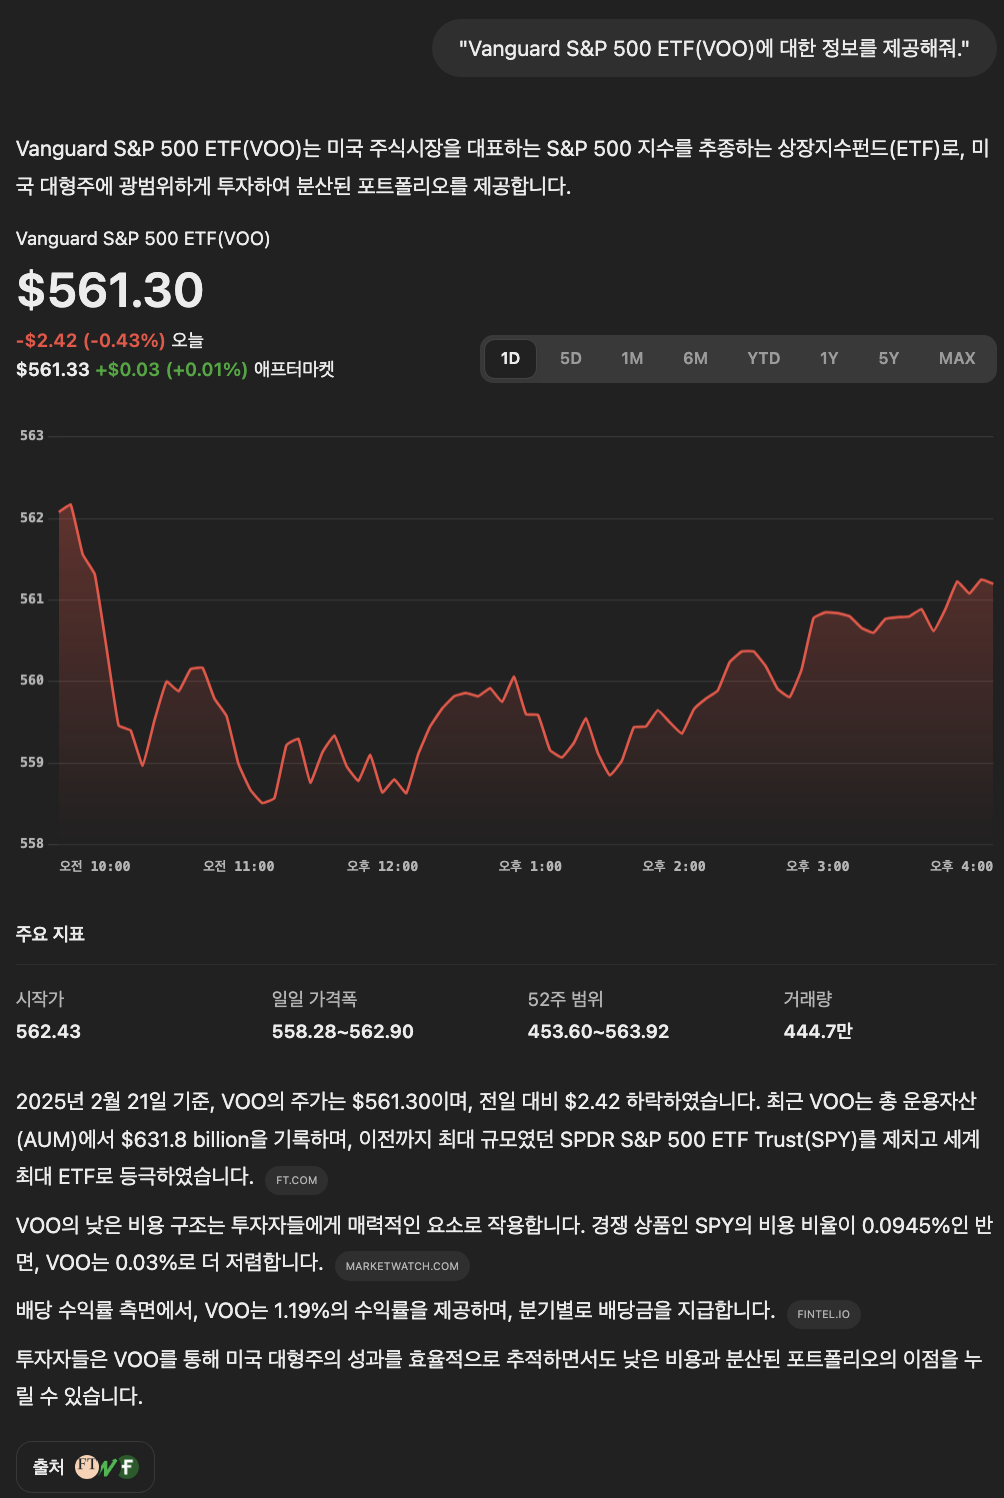Click the FT source icon

pyautogui.click(x=87, y=1466)
